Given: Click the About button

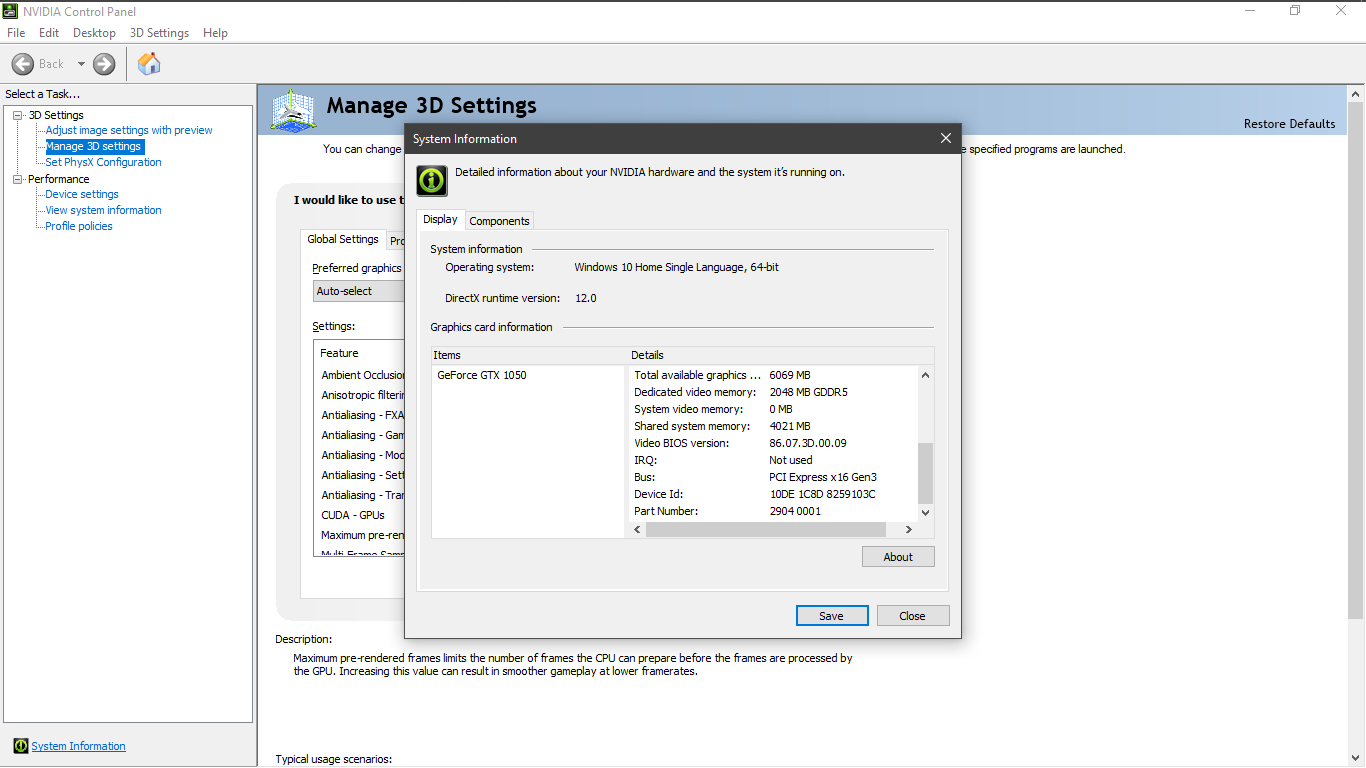Looking at the screenshot, I should [x=898, y=557].
